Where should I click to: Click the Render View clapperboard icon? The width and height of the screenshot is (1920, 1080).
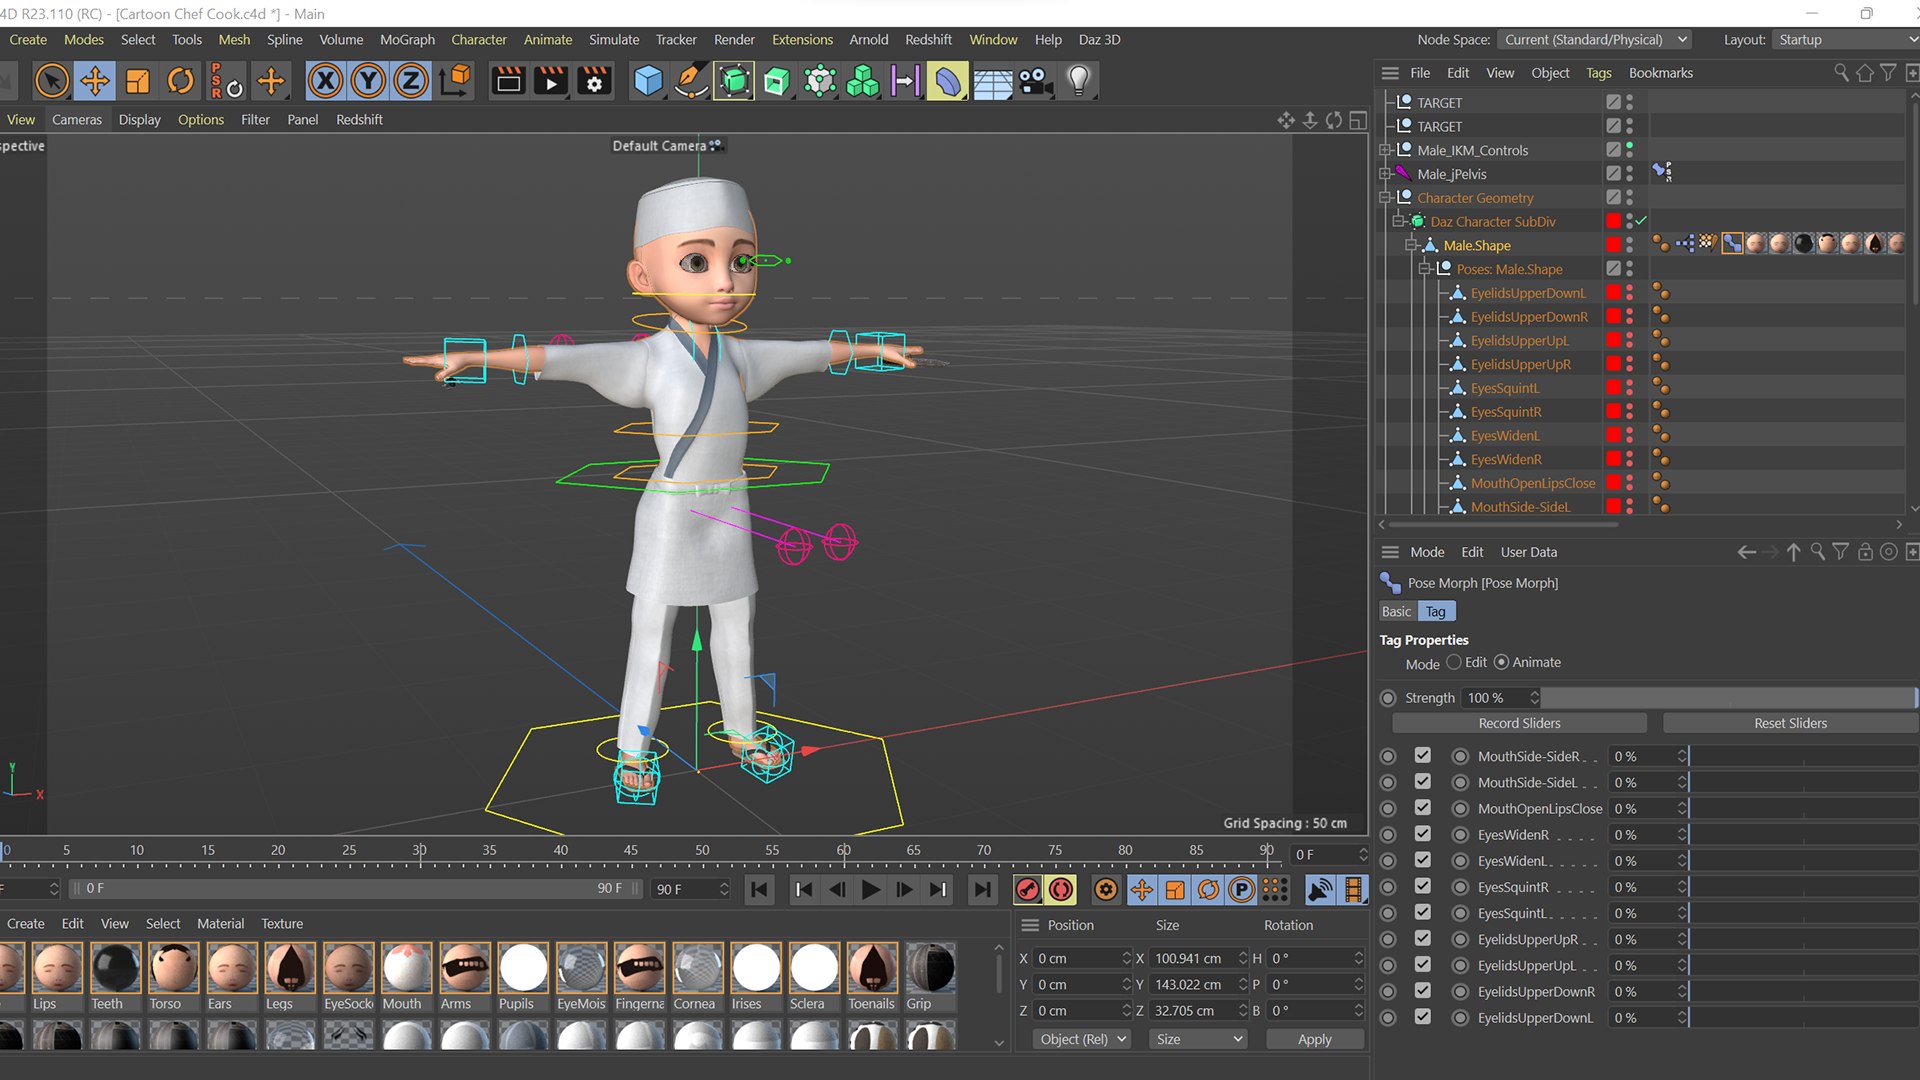[508, 81]
